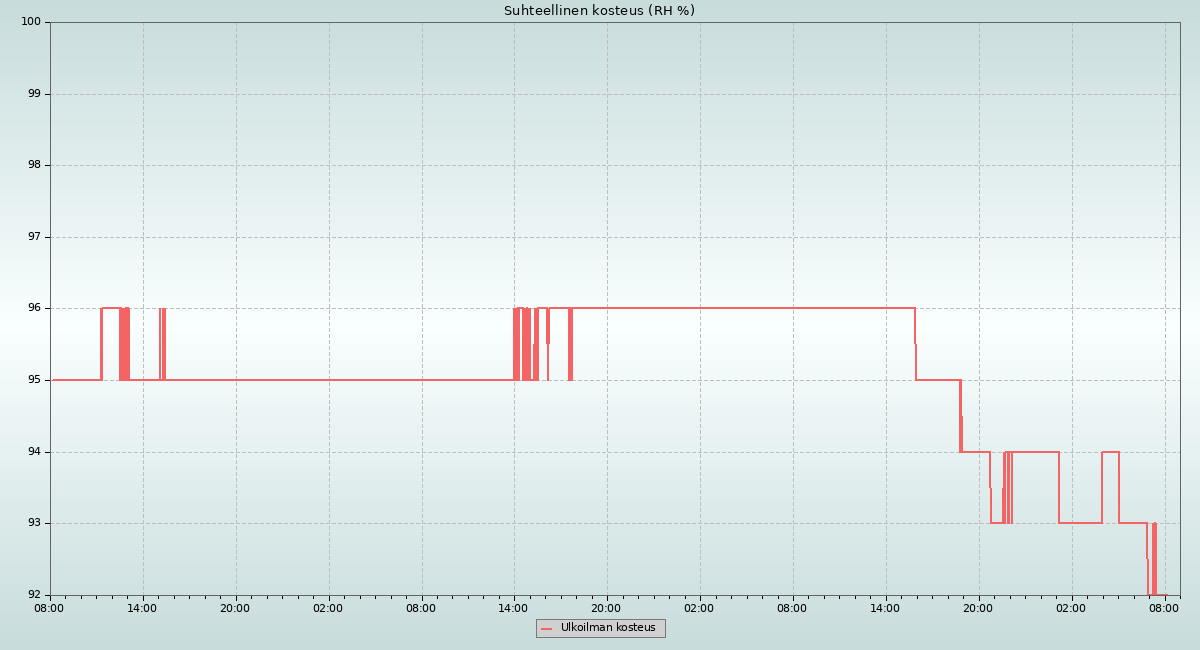Pick the 96 y-axis tick label
The image size is (1200, 650).
point(33,308)
